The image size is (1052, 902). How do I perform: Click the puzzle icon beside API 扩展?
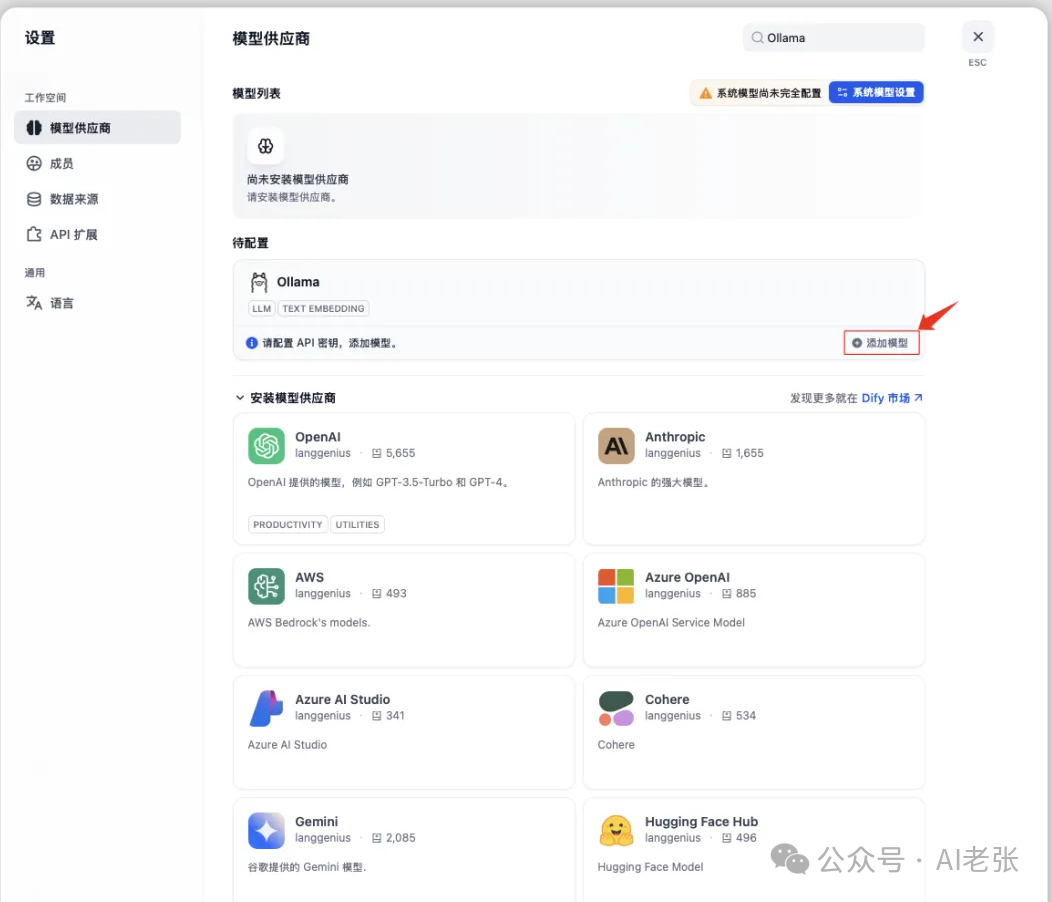pyautogui.click(x=34, y=234)
